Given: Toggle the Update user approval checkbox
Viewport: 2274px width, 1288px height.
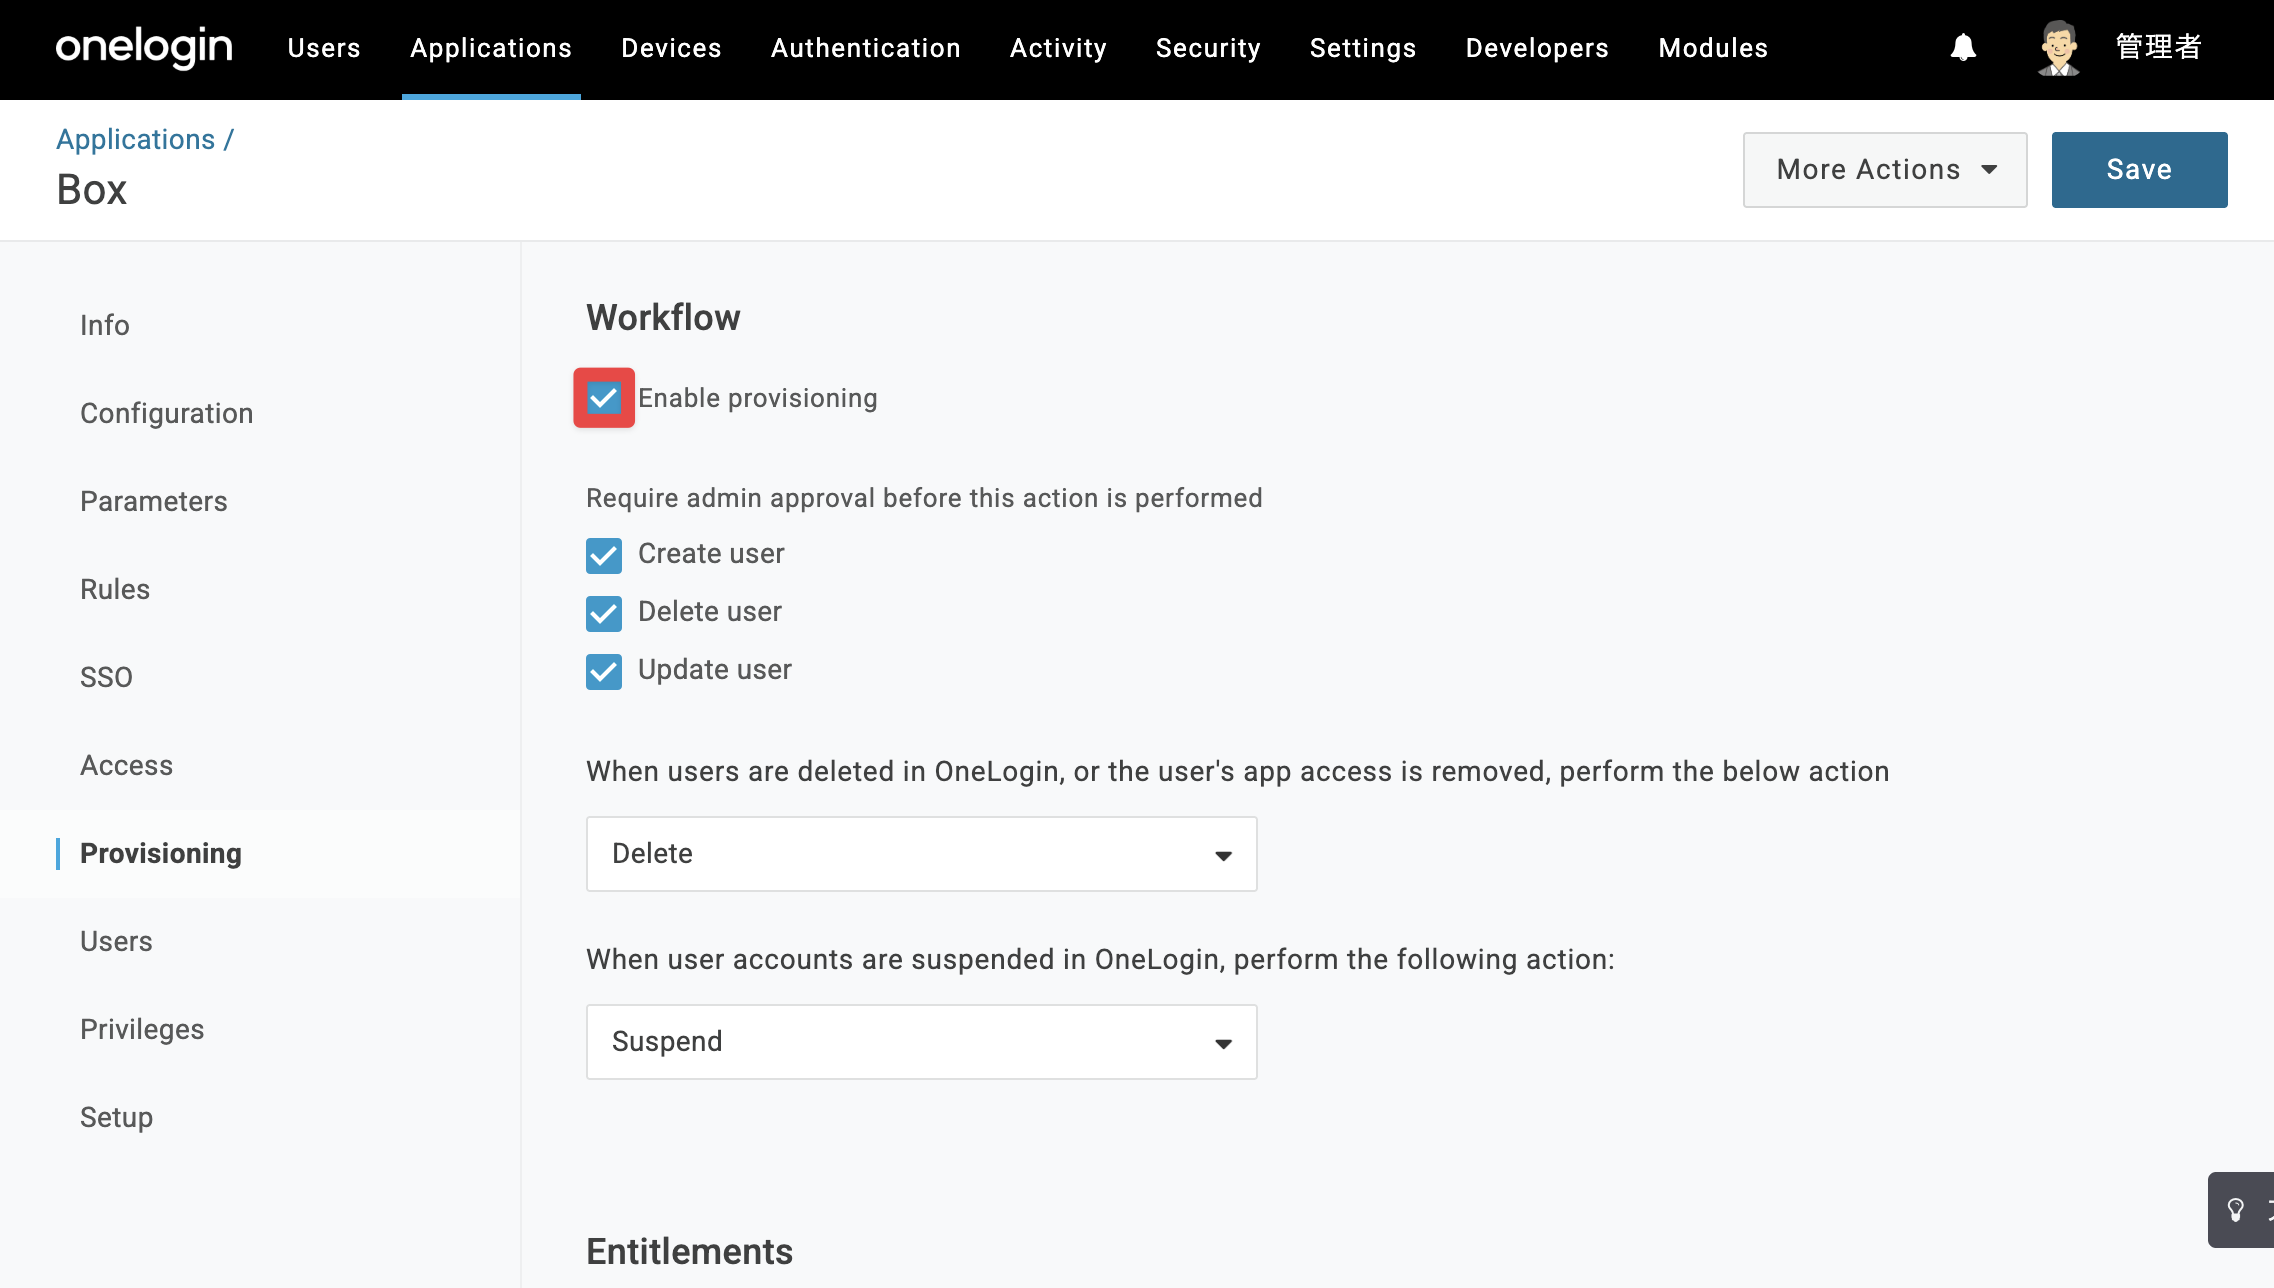Looking at the screenshot, I should (604, 671).
